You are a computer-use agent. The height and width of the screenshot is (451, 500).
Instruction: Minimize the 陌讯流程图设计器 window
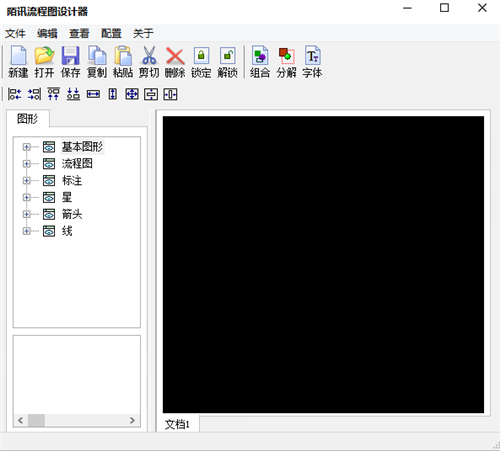407,8
